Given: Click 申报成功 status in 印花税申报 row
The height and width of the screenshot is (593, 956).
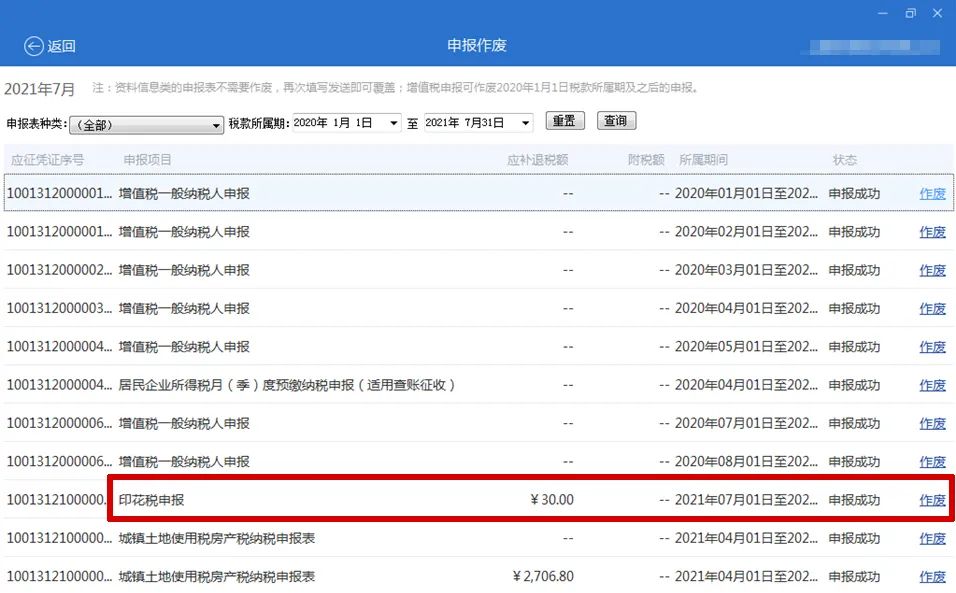Looking at the screenshot, I should [x=854, y=500].
